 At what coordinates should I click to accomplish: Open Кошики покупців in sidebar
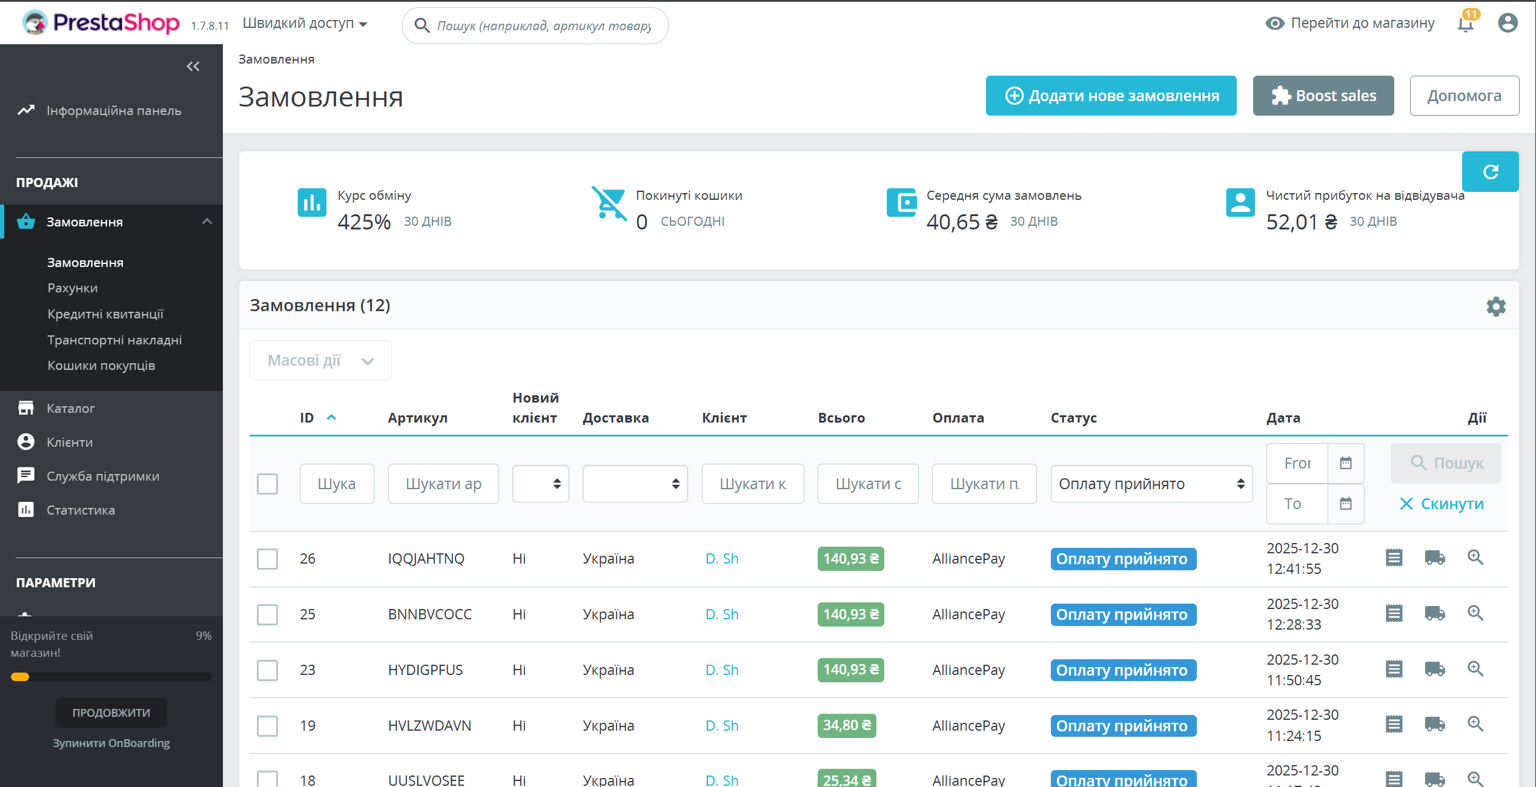(x=101, y=366)
